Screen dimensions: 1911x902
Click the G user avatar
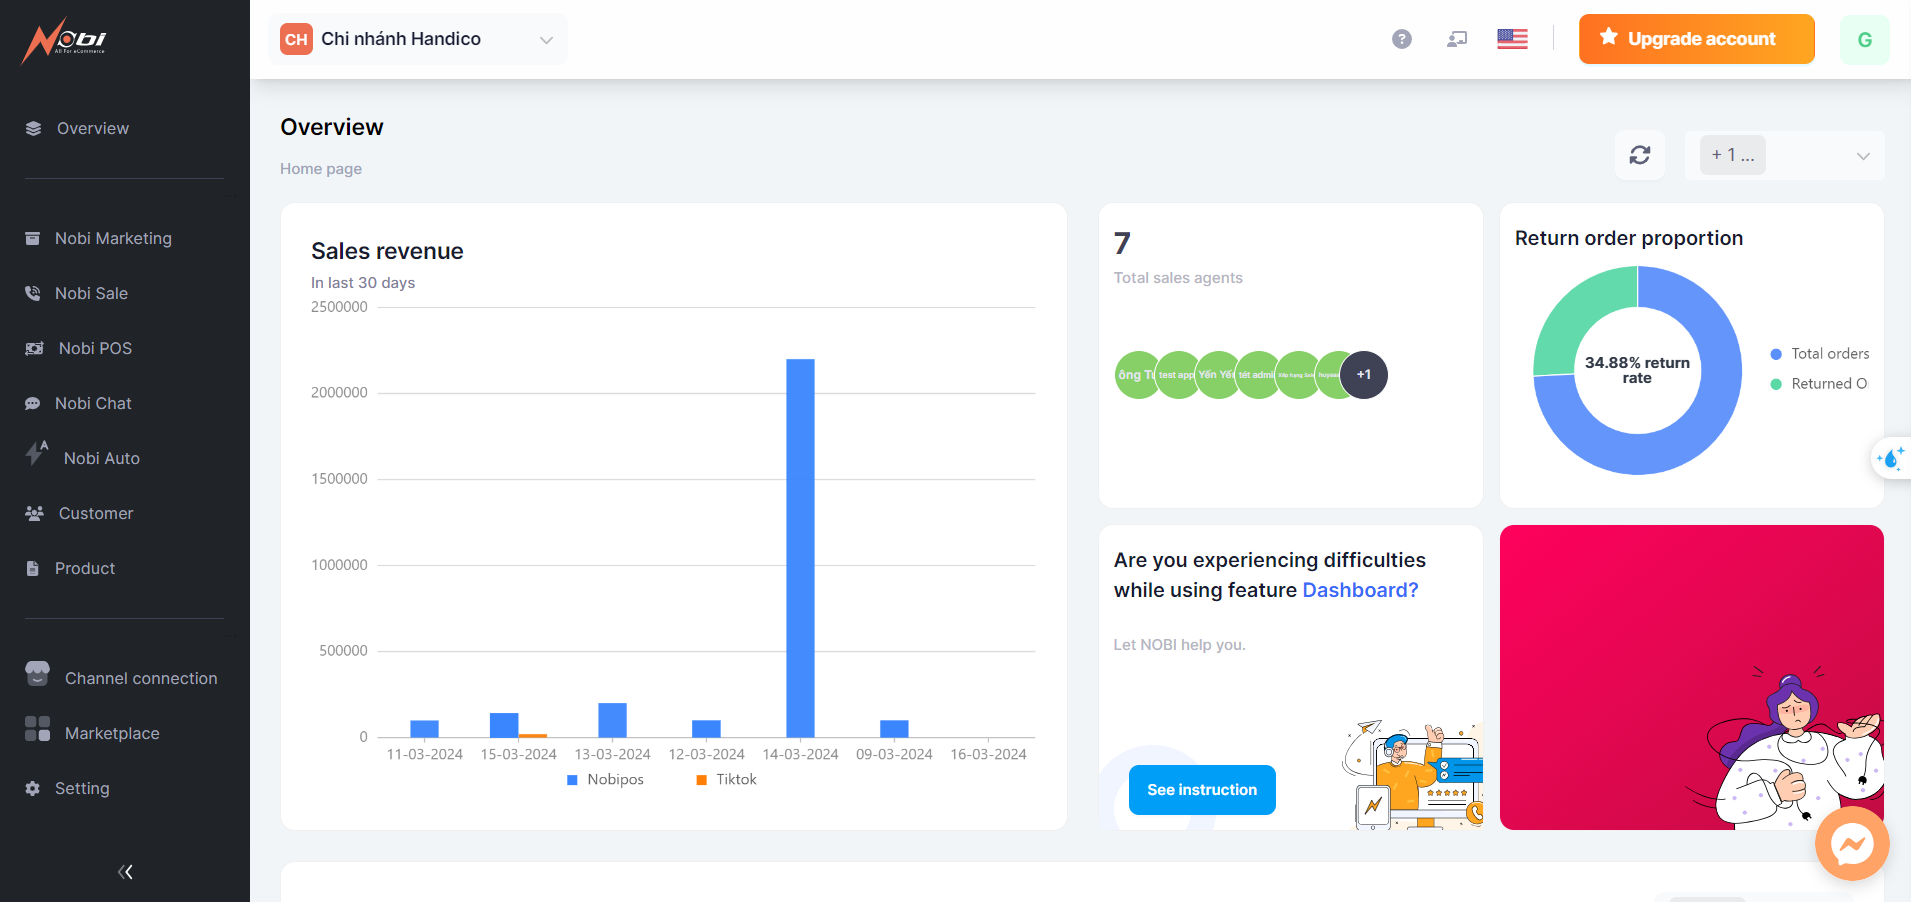coord(1864,40)
